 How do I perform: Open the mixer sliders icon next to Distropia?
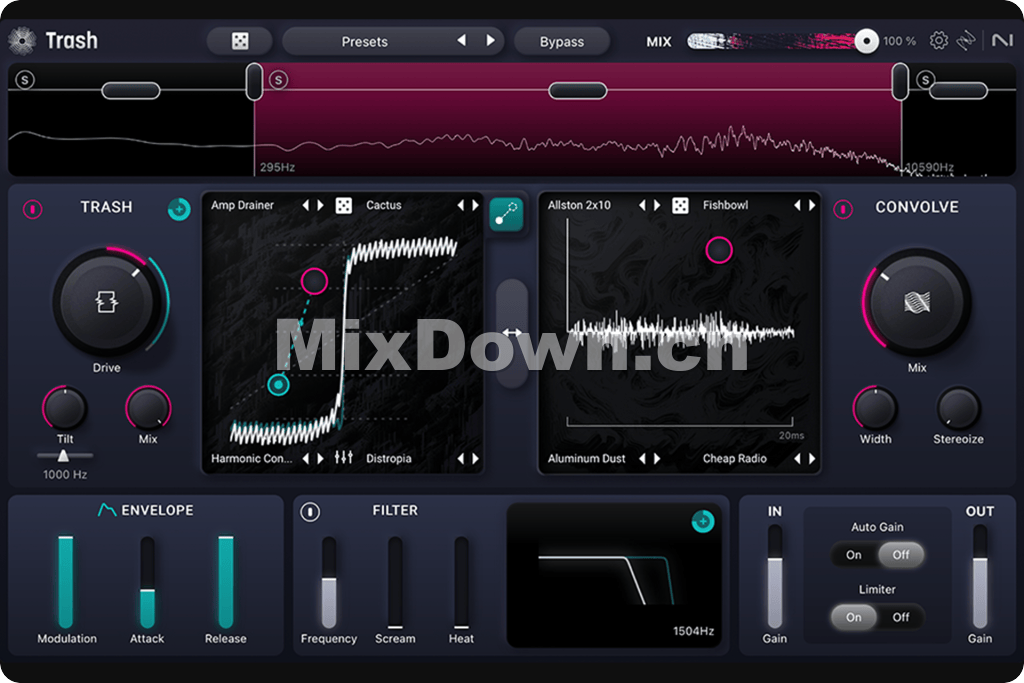click(344, 457)
